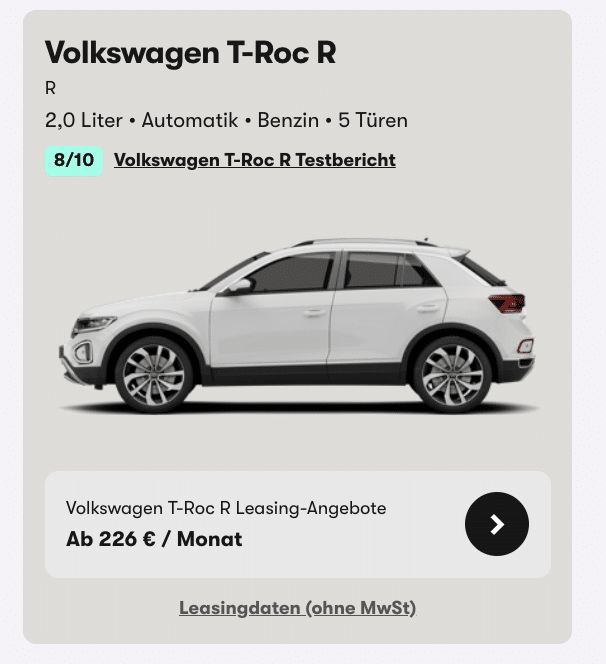The height and width of the screenshot is (664, 606).
Task: Click the black circular chevron arrow button
Action: pyautogui.click(x=497, y=524)
